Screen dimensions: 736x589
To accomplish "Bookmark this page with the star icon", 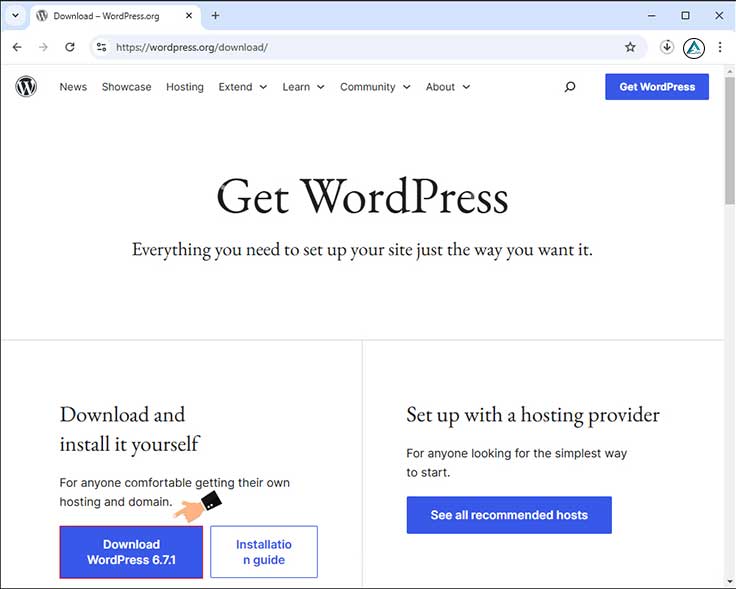I will click(630, 47).
